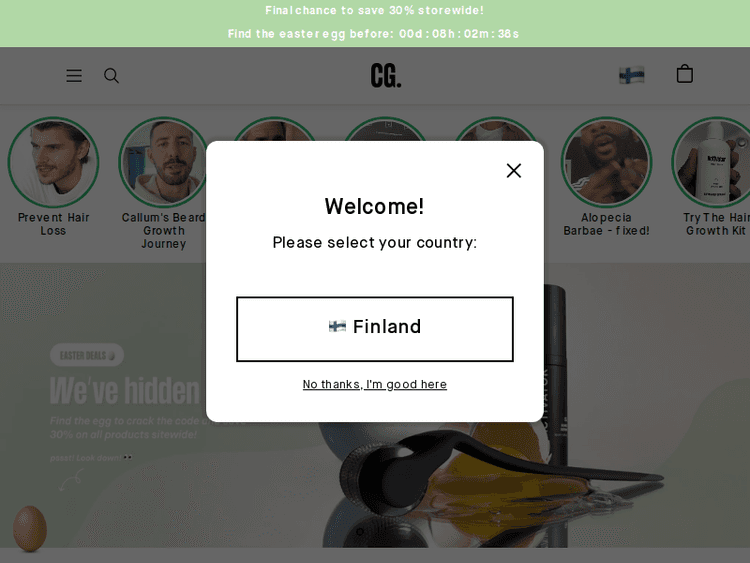Click the small Finland flag inside button
Image resolution: width=750 pixels, height=563 pixels.
337,327
